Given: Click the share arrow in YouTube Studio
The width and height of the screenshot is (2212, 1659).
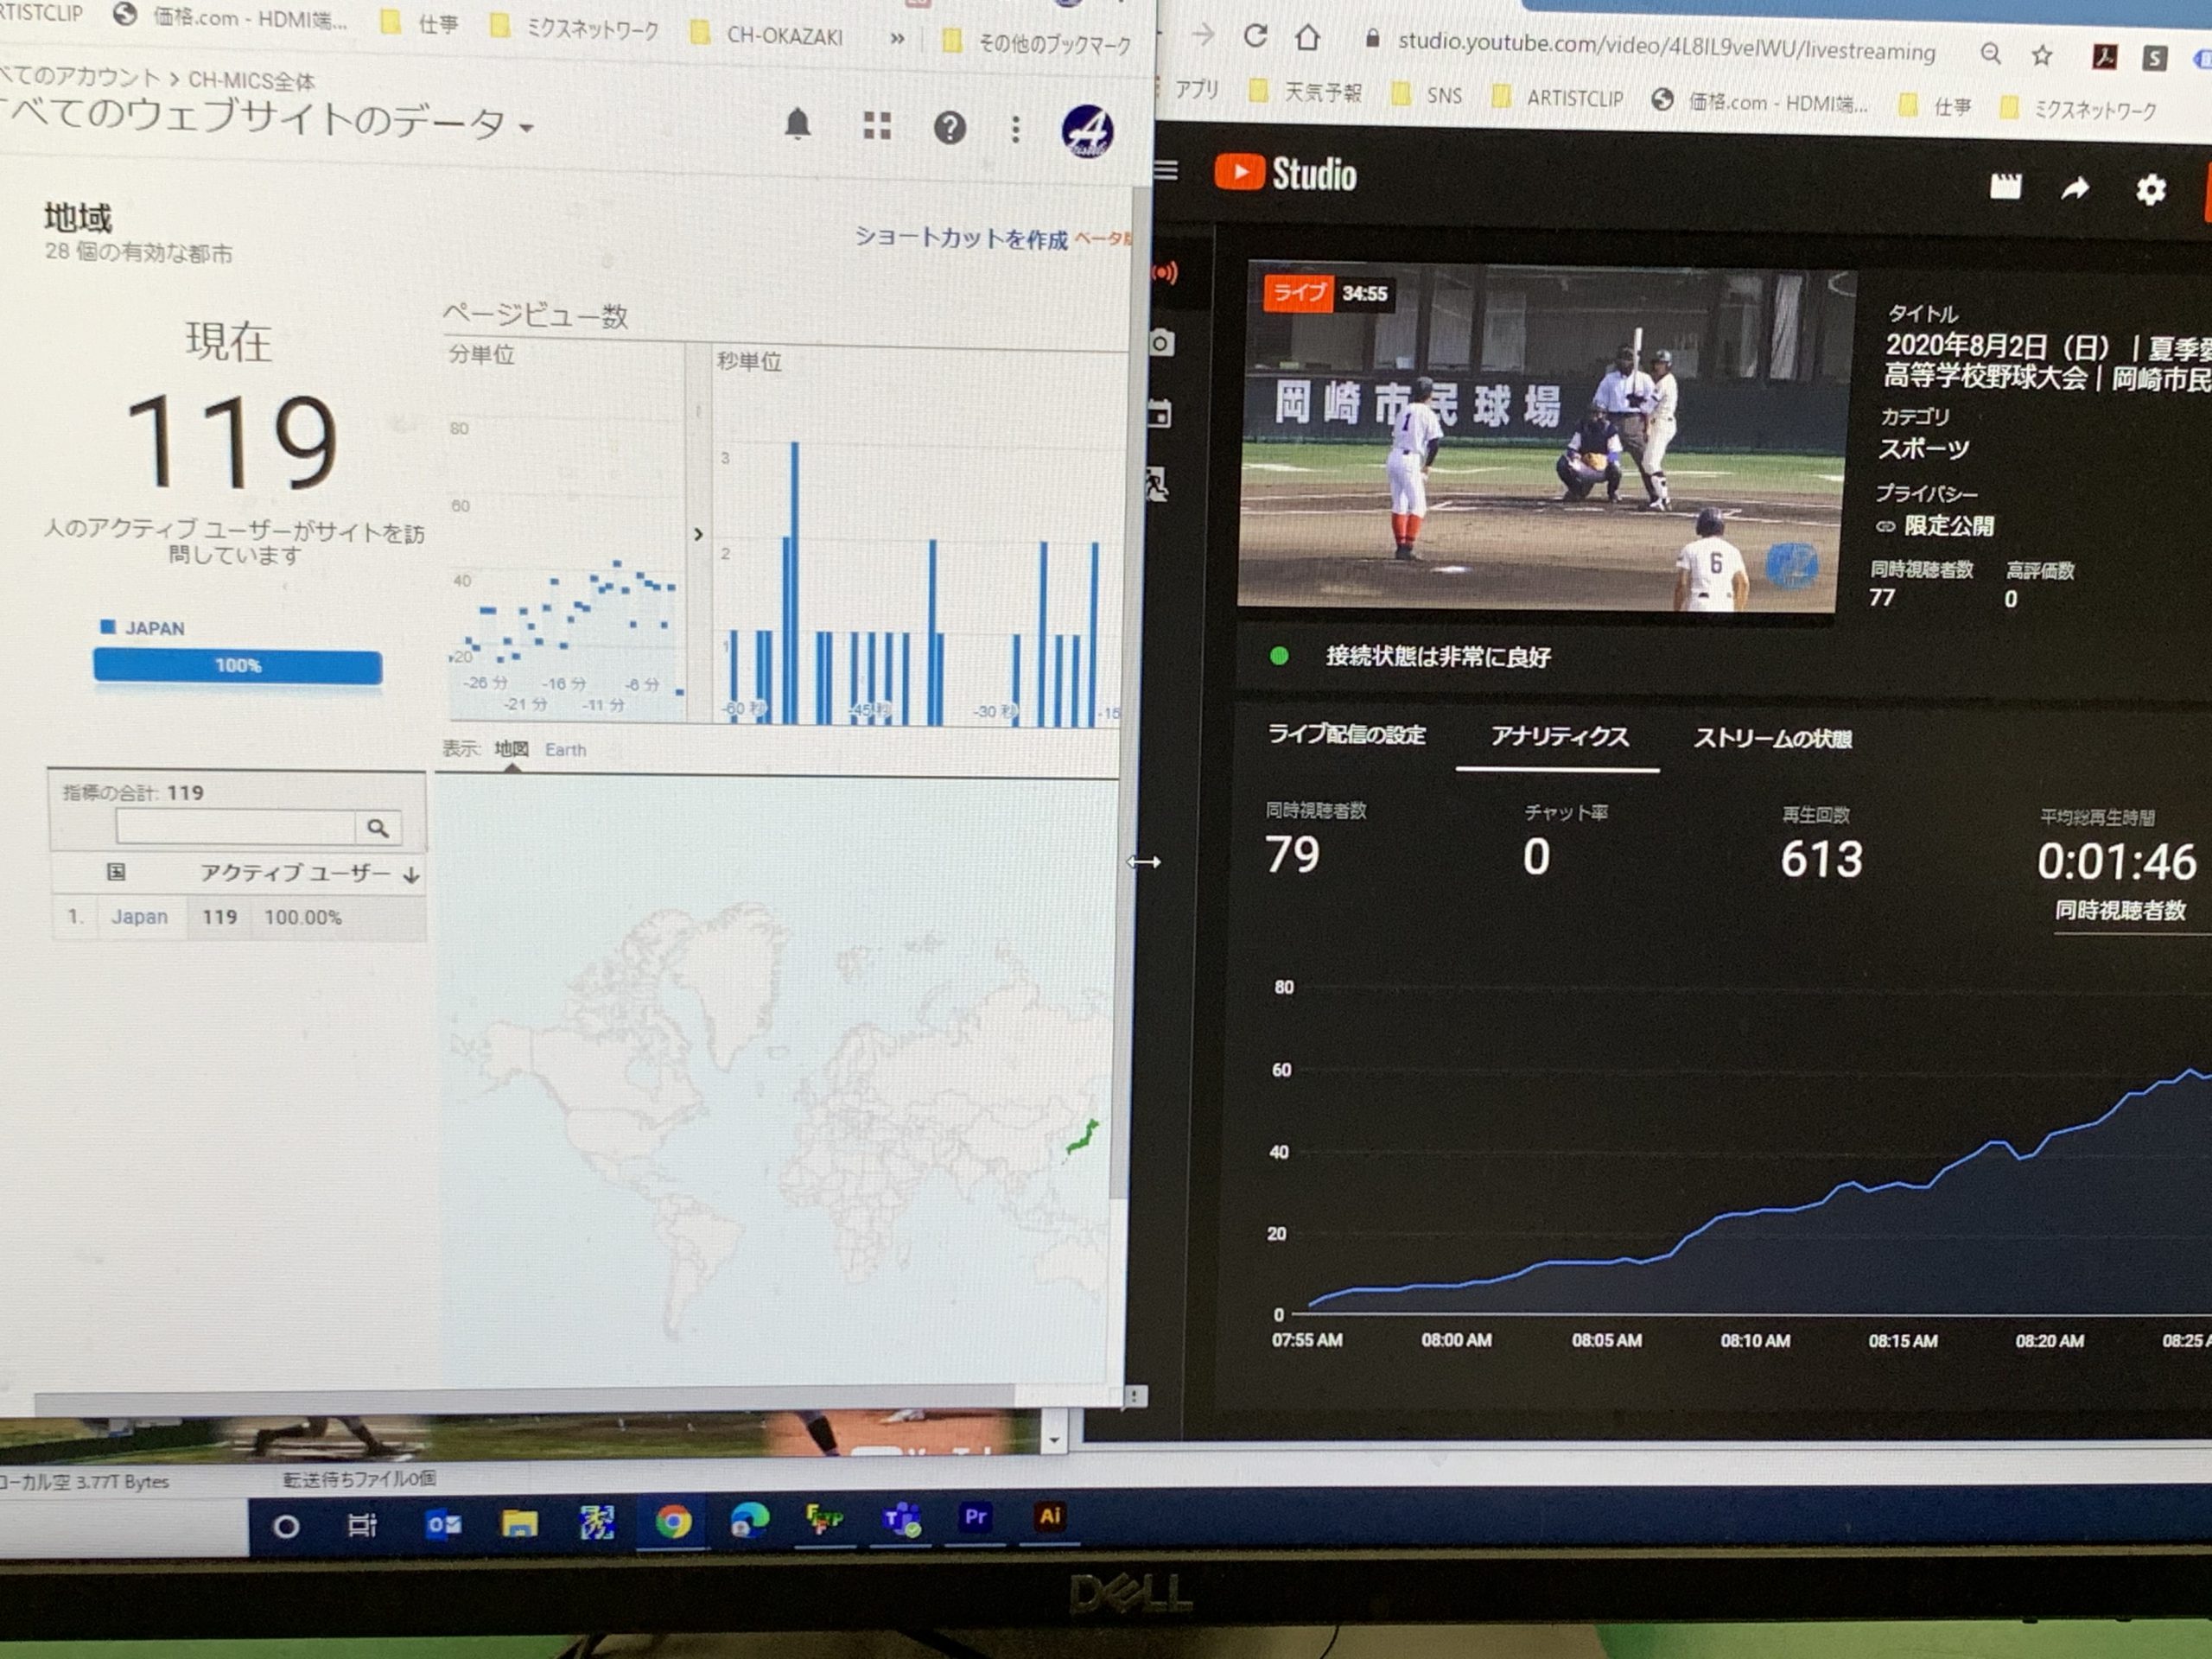Looking at the screenshot, I should pos(2075,188).
